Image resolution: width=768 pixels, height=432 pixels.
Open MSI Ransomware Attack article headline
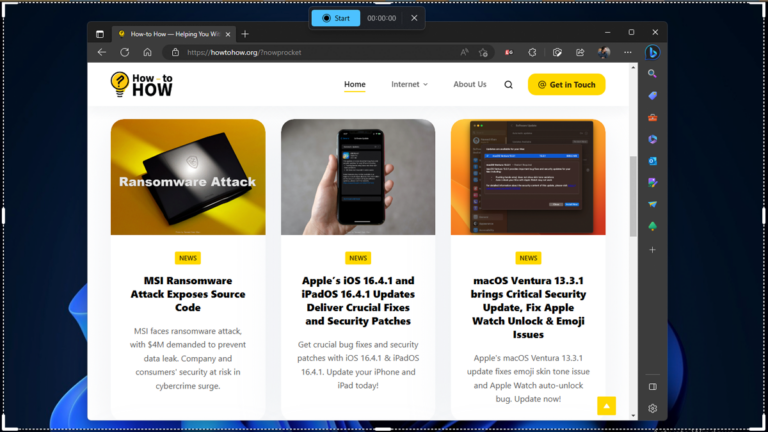pos(188,294)
